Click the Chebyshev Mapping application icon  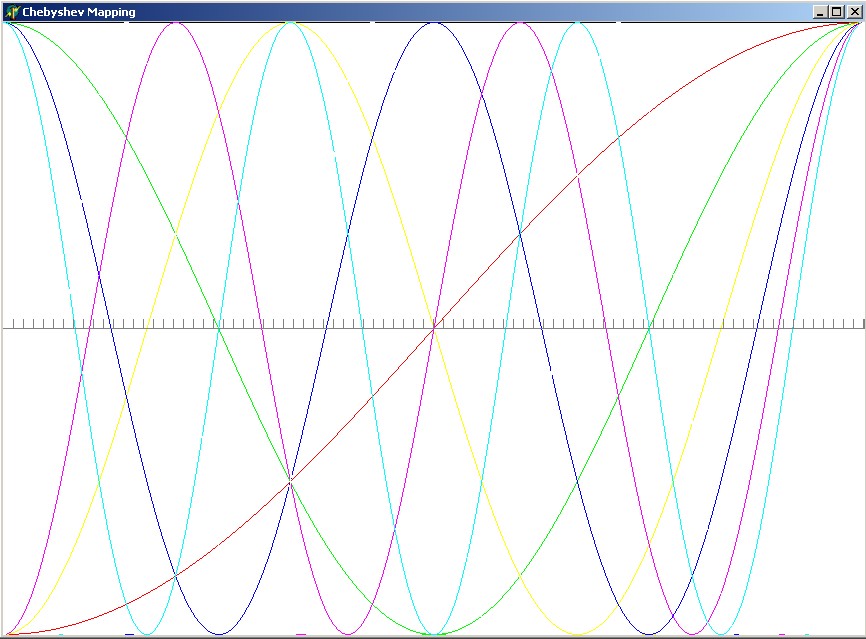tap(12, 12)
